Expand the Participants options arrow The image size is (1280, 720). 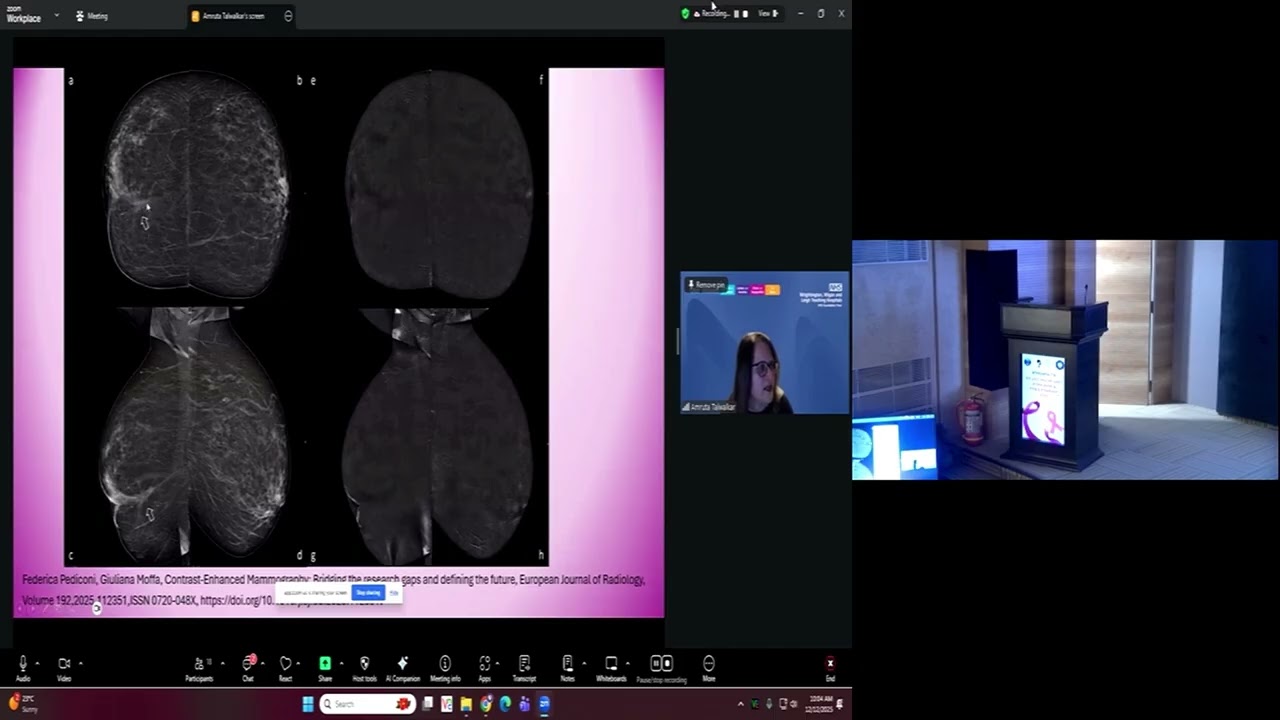(x=222, y=663)
